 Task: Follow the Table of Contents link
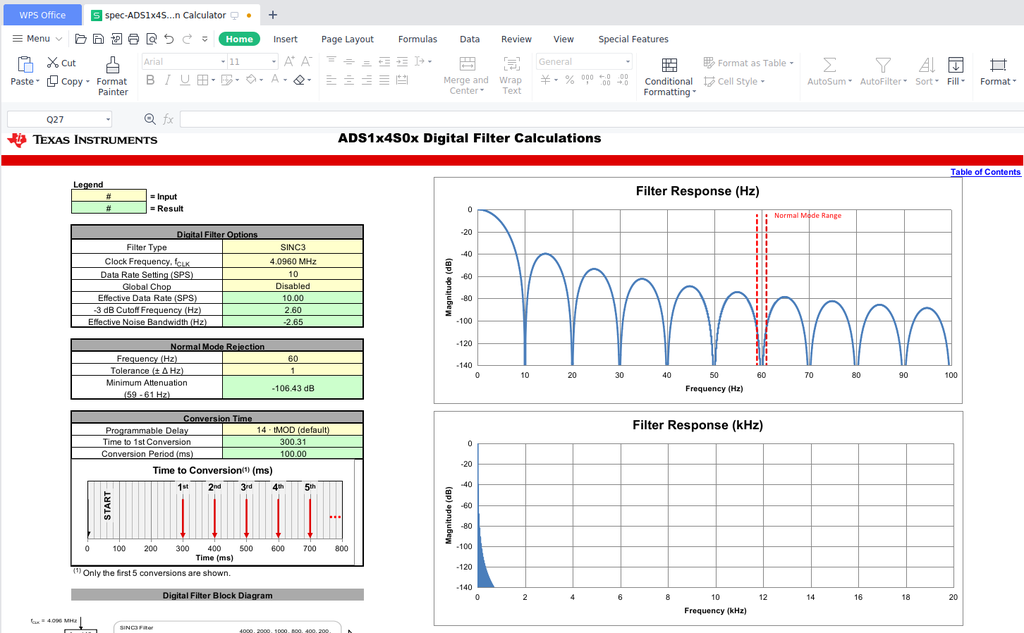click(x=985, y=172)
